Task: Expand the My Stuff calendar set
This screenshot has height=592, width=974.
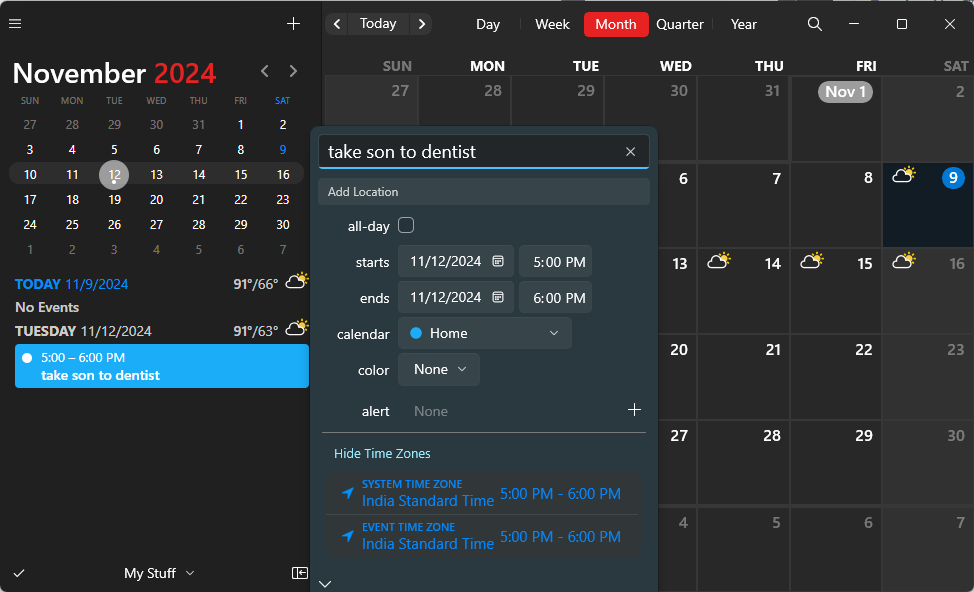Action: click(158, 573)
